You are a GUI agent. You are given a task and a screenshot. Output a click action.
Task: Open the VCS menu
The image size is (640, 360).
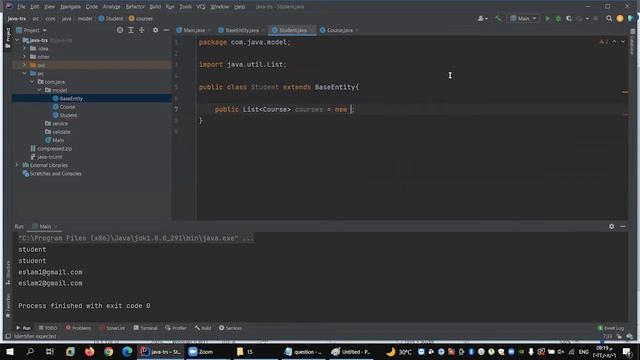[x=201, y=7]
